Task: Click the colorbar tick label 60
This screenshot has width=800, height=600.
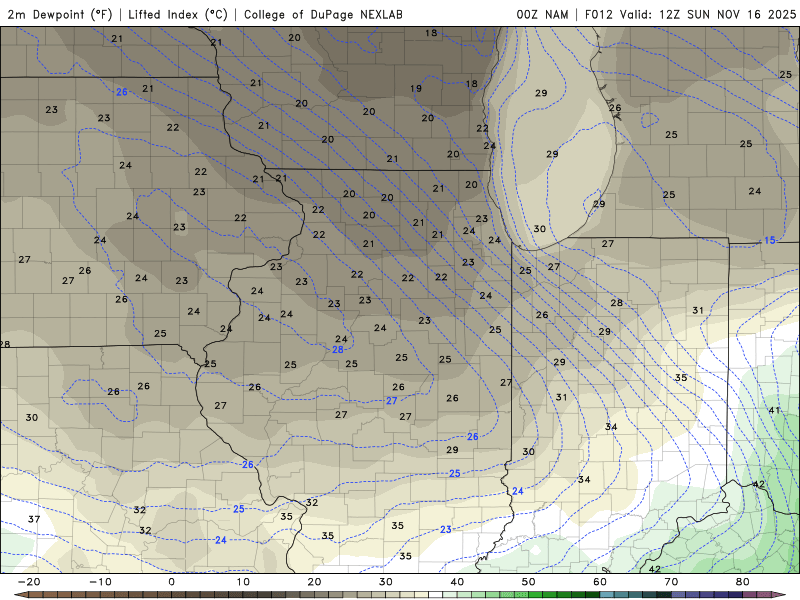Action: coord(600,582)
